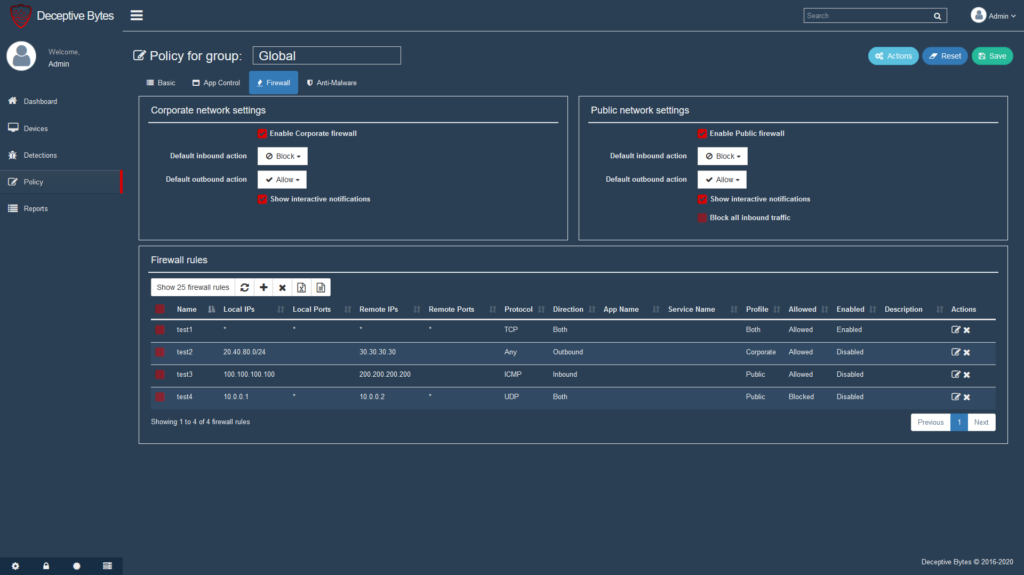Delete the test4 firewall rule
Screen dimensions: 1024x575
[967, 397]
